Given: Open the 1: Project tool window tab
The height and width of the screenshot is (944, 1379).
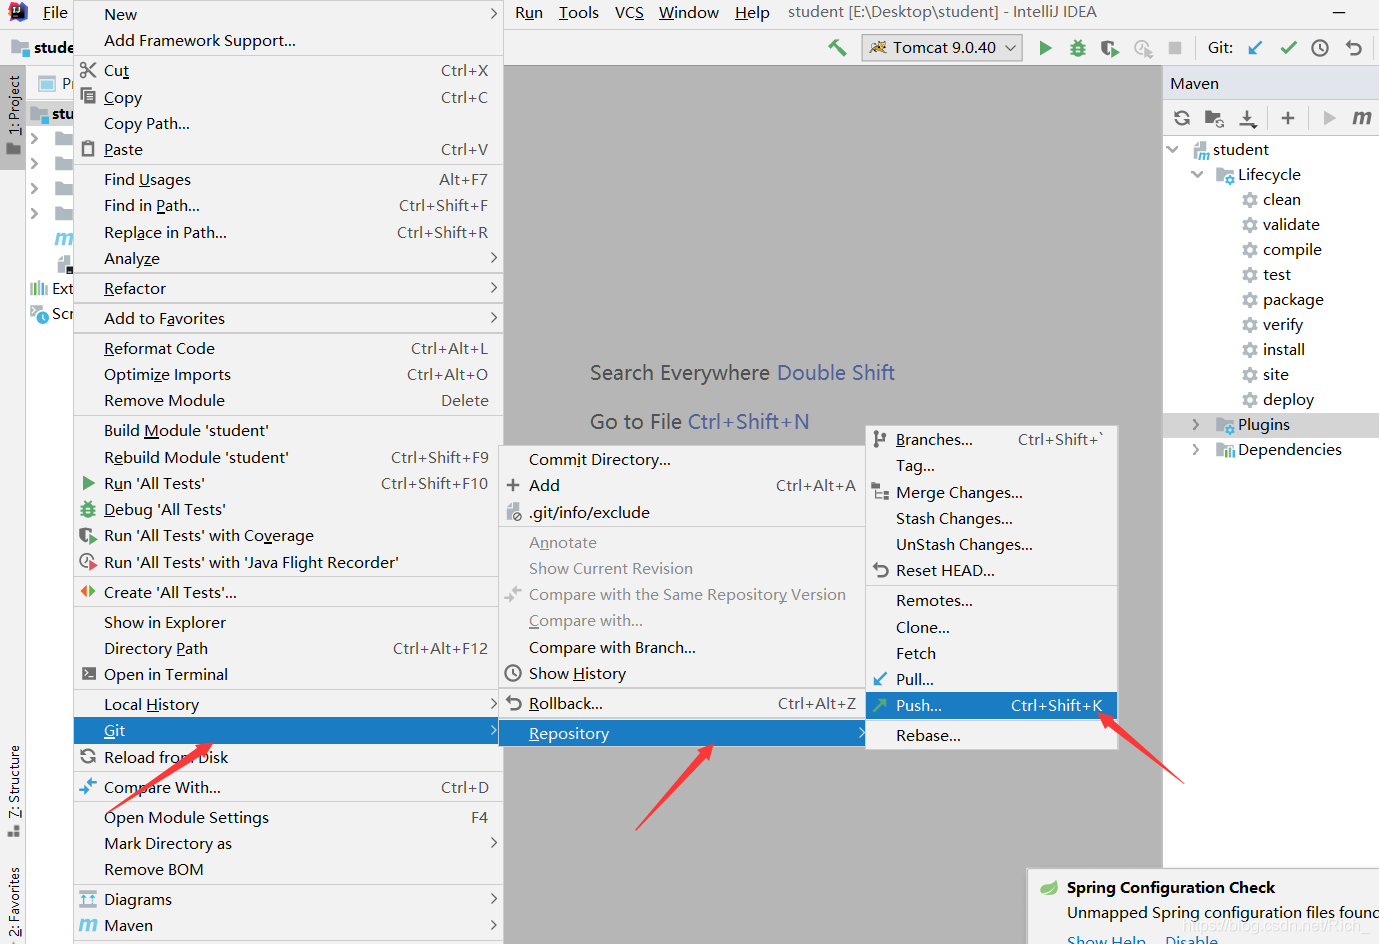Looking at the screenshot, I should (x=13, y=116).
